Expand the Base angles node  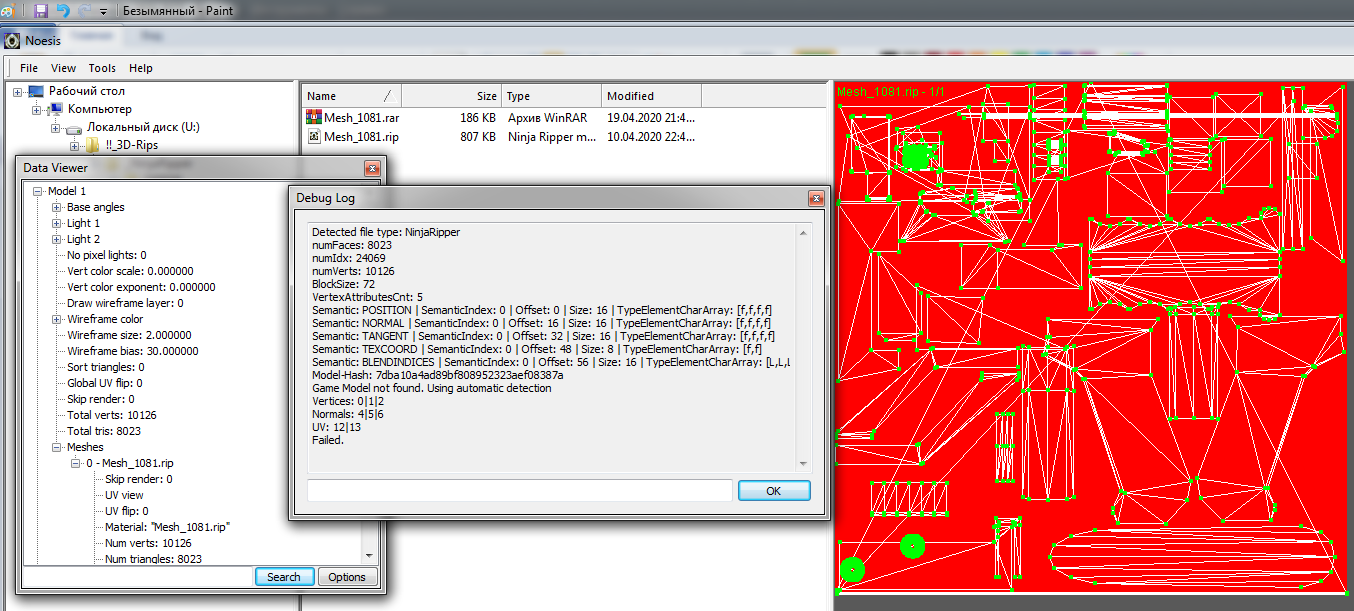click(x=57, y=207)
